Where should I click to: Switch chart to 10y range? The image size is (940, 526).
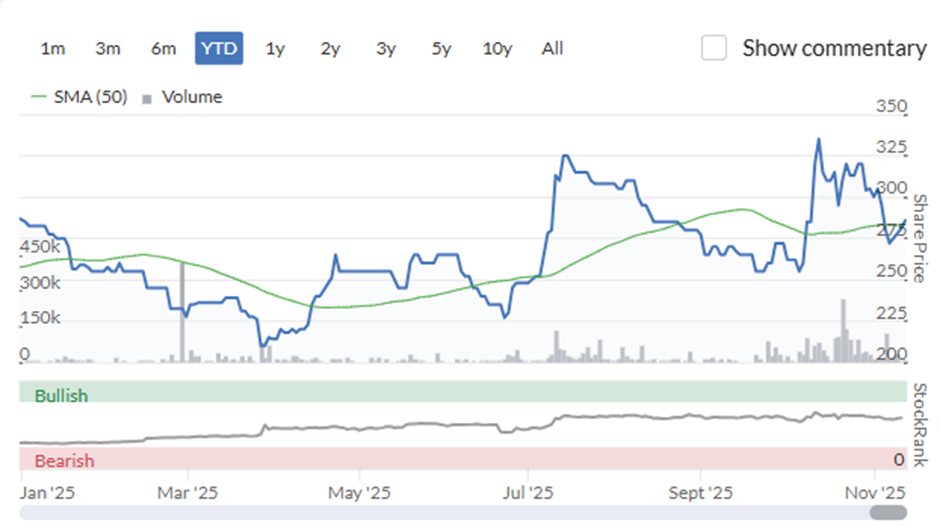tap(497, 49)
